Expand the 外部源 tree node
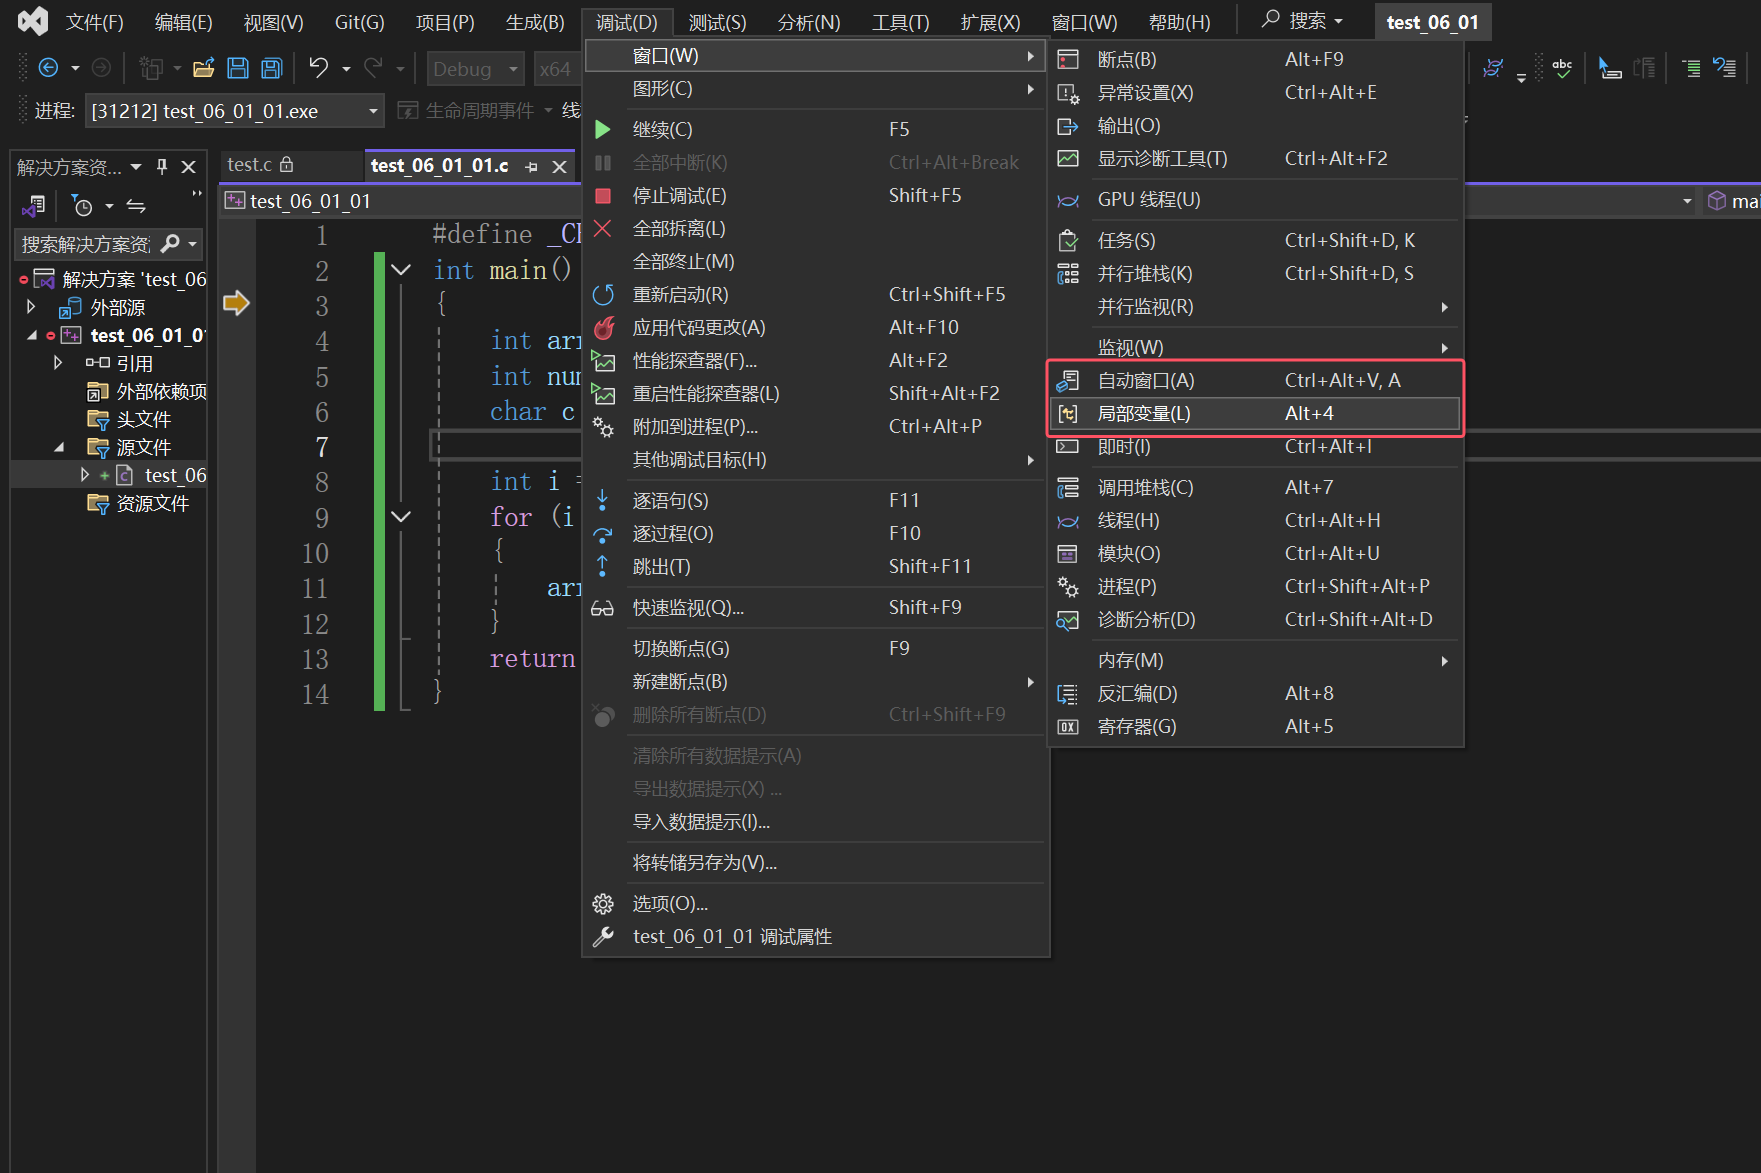This screenshot has width=1761, height=1173. tap(31, 307)
